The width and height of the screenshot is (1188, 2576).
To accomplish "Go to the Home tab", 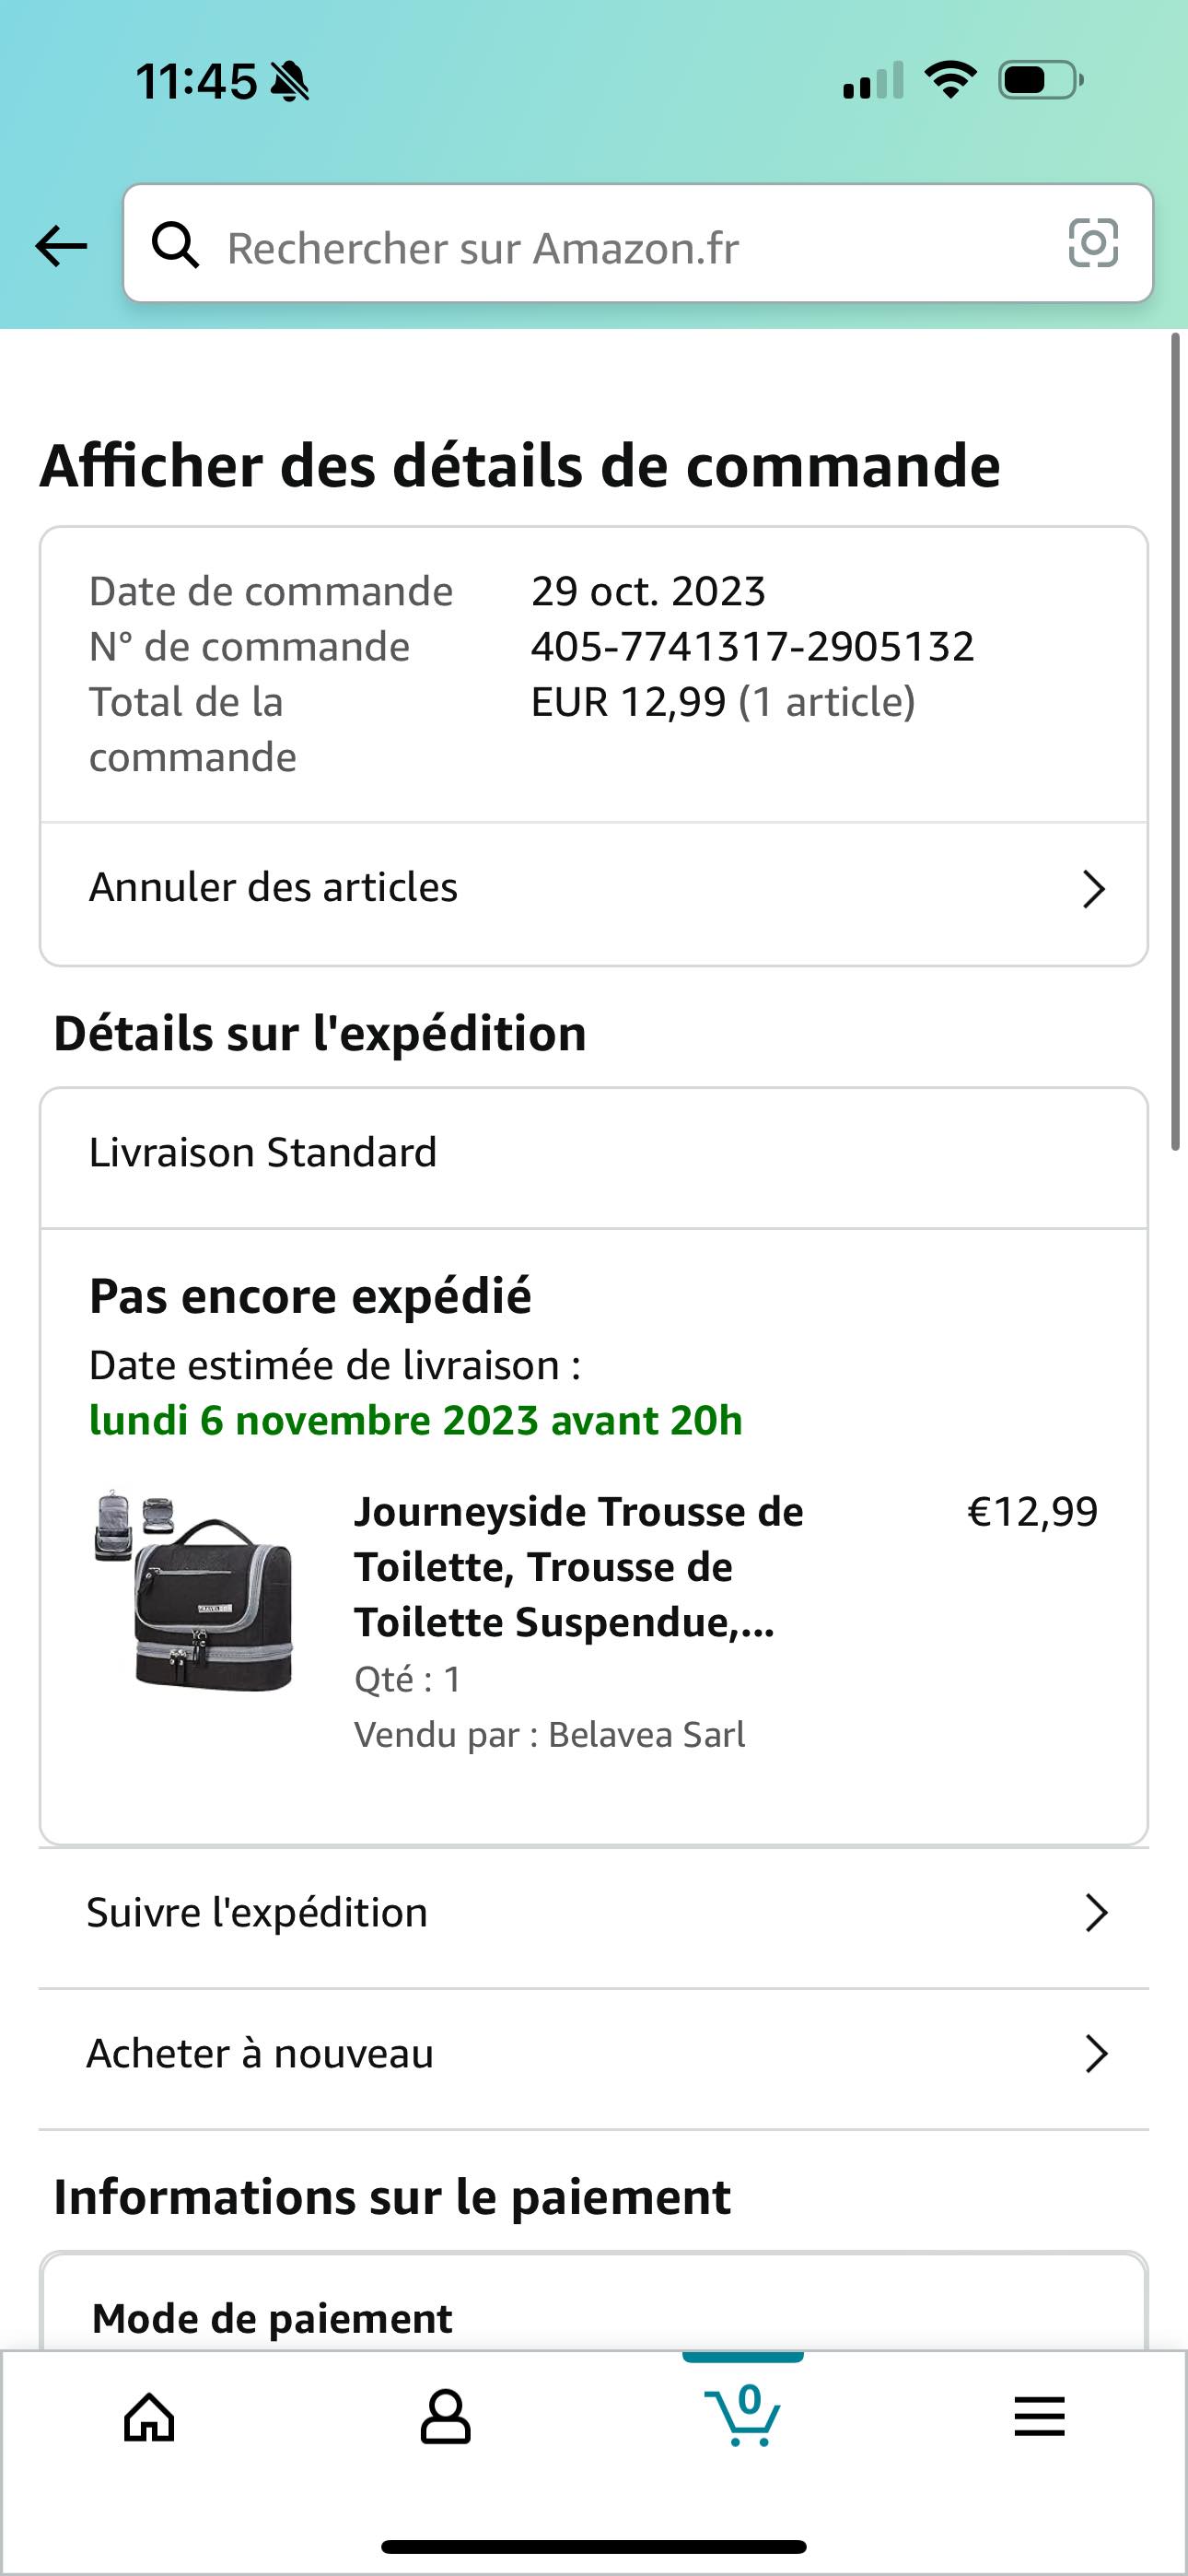I will [x=149, y=2418].
